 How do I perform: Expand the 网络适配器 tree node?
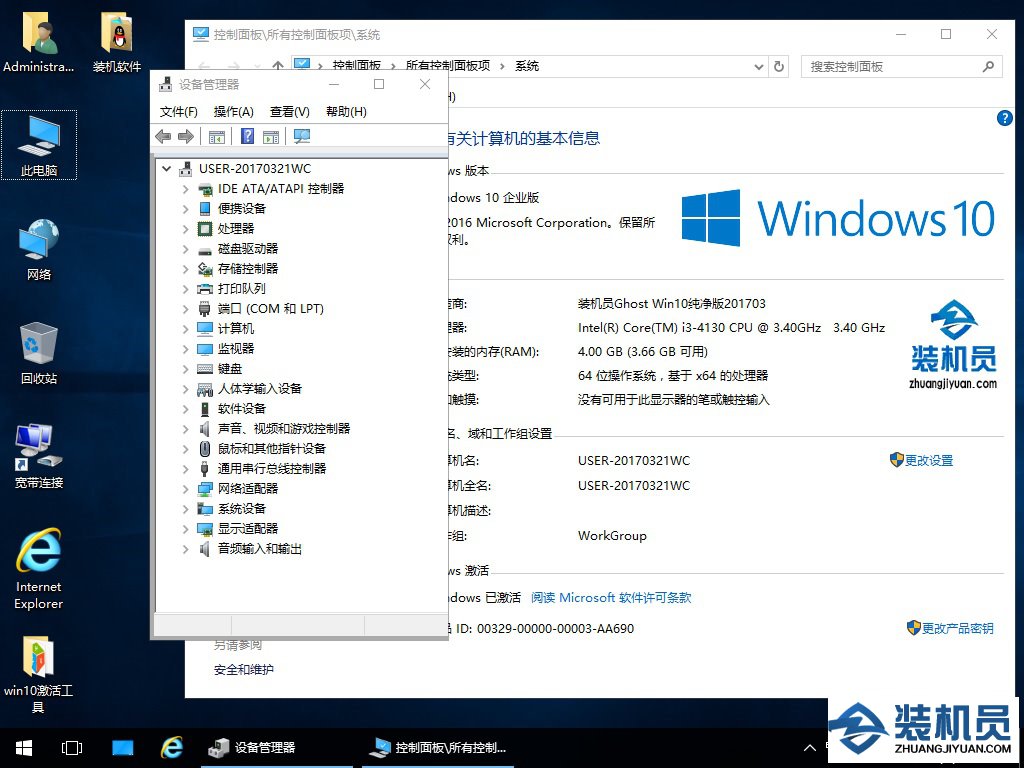point(185,489)
